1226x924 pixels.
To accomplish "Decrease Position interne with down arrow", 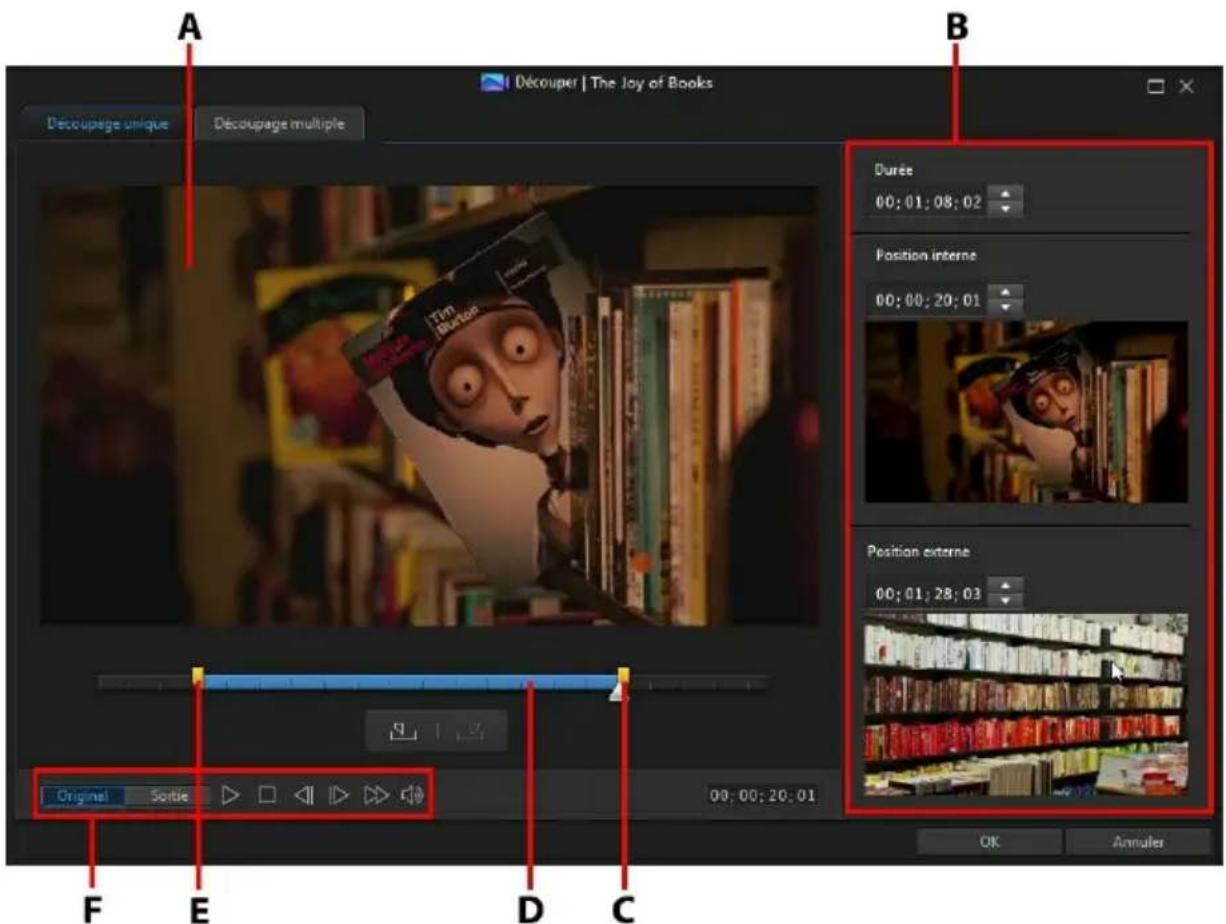I will click(1003, 306).
